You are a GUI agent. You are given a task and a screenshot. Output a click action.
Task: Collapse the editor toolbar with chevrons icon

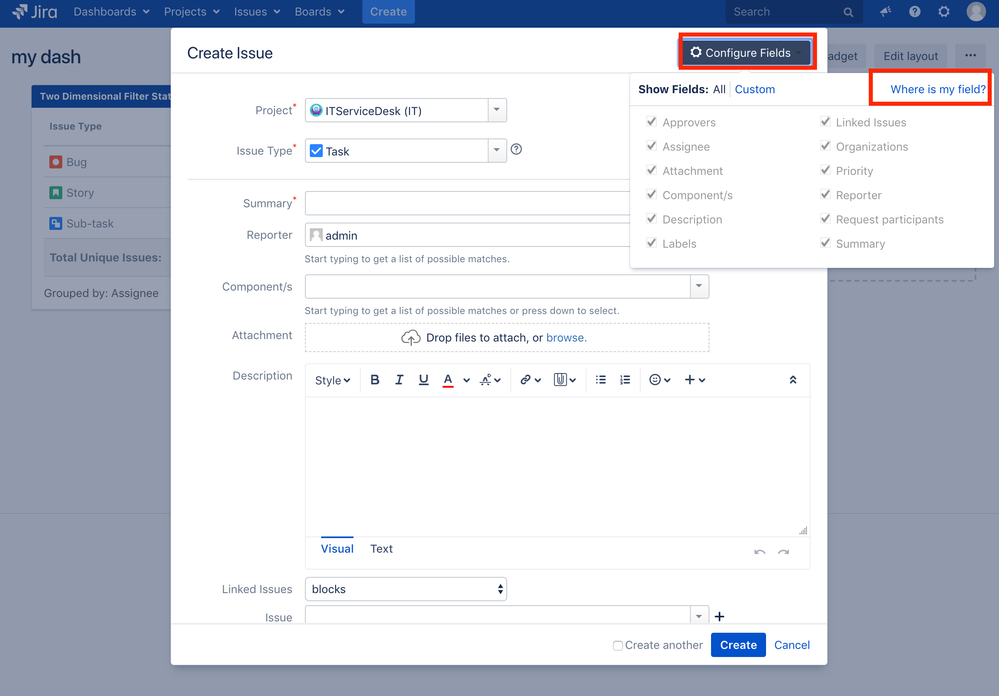click(x=793, y=380)
